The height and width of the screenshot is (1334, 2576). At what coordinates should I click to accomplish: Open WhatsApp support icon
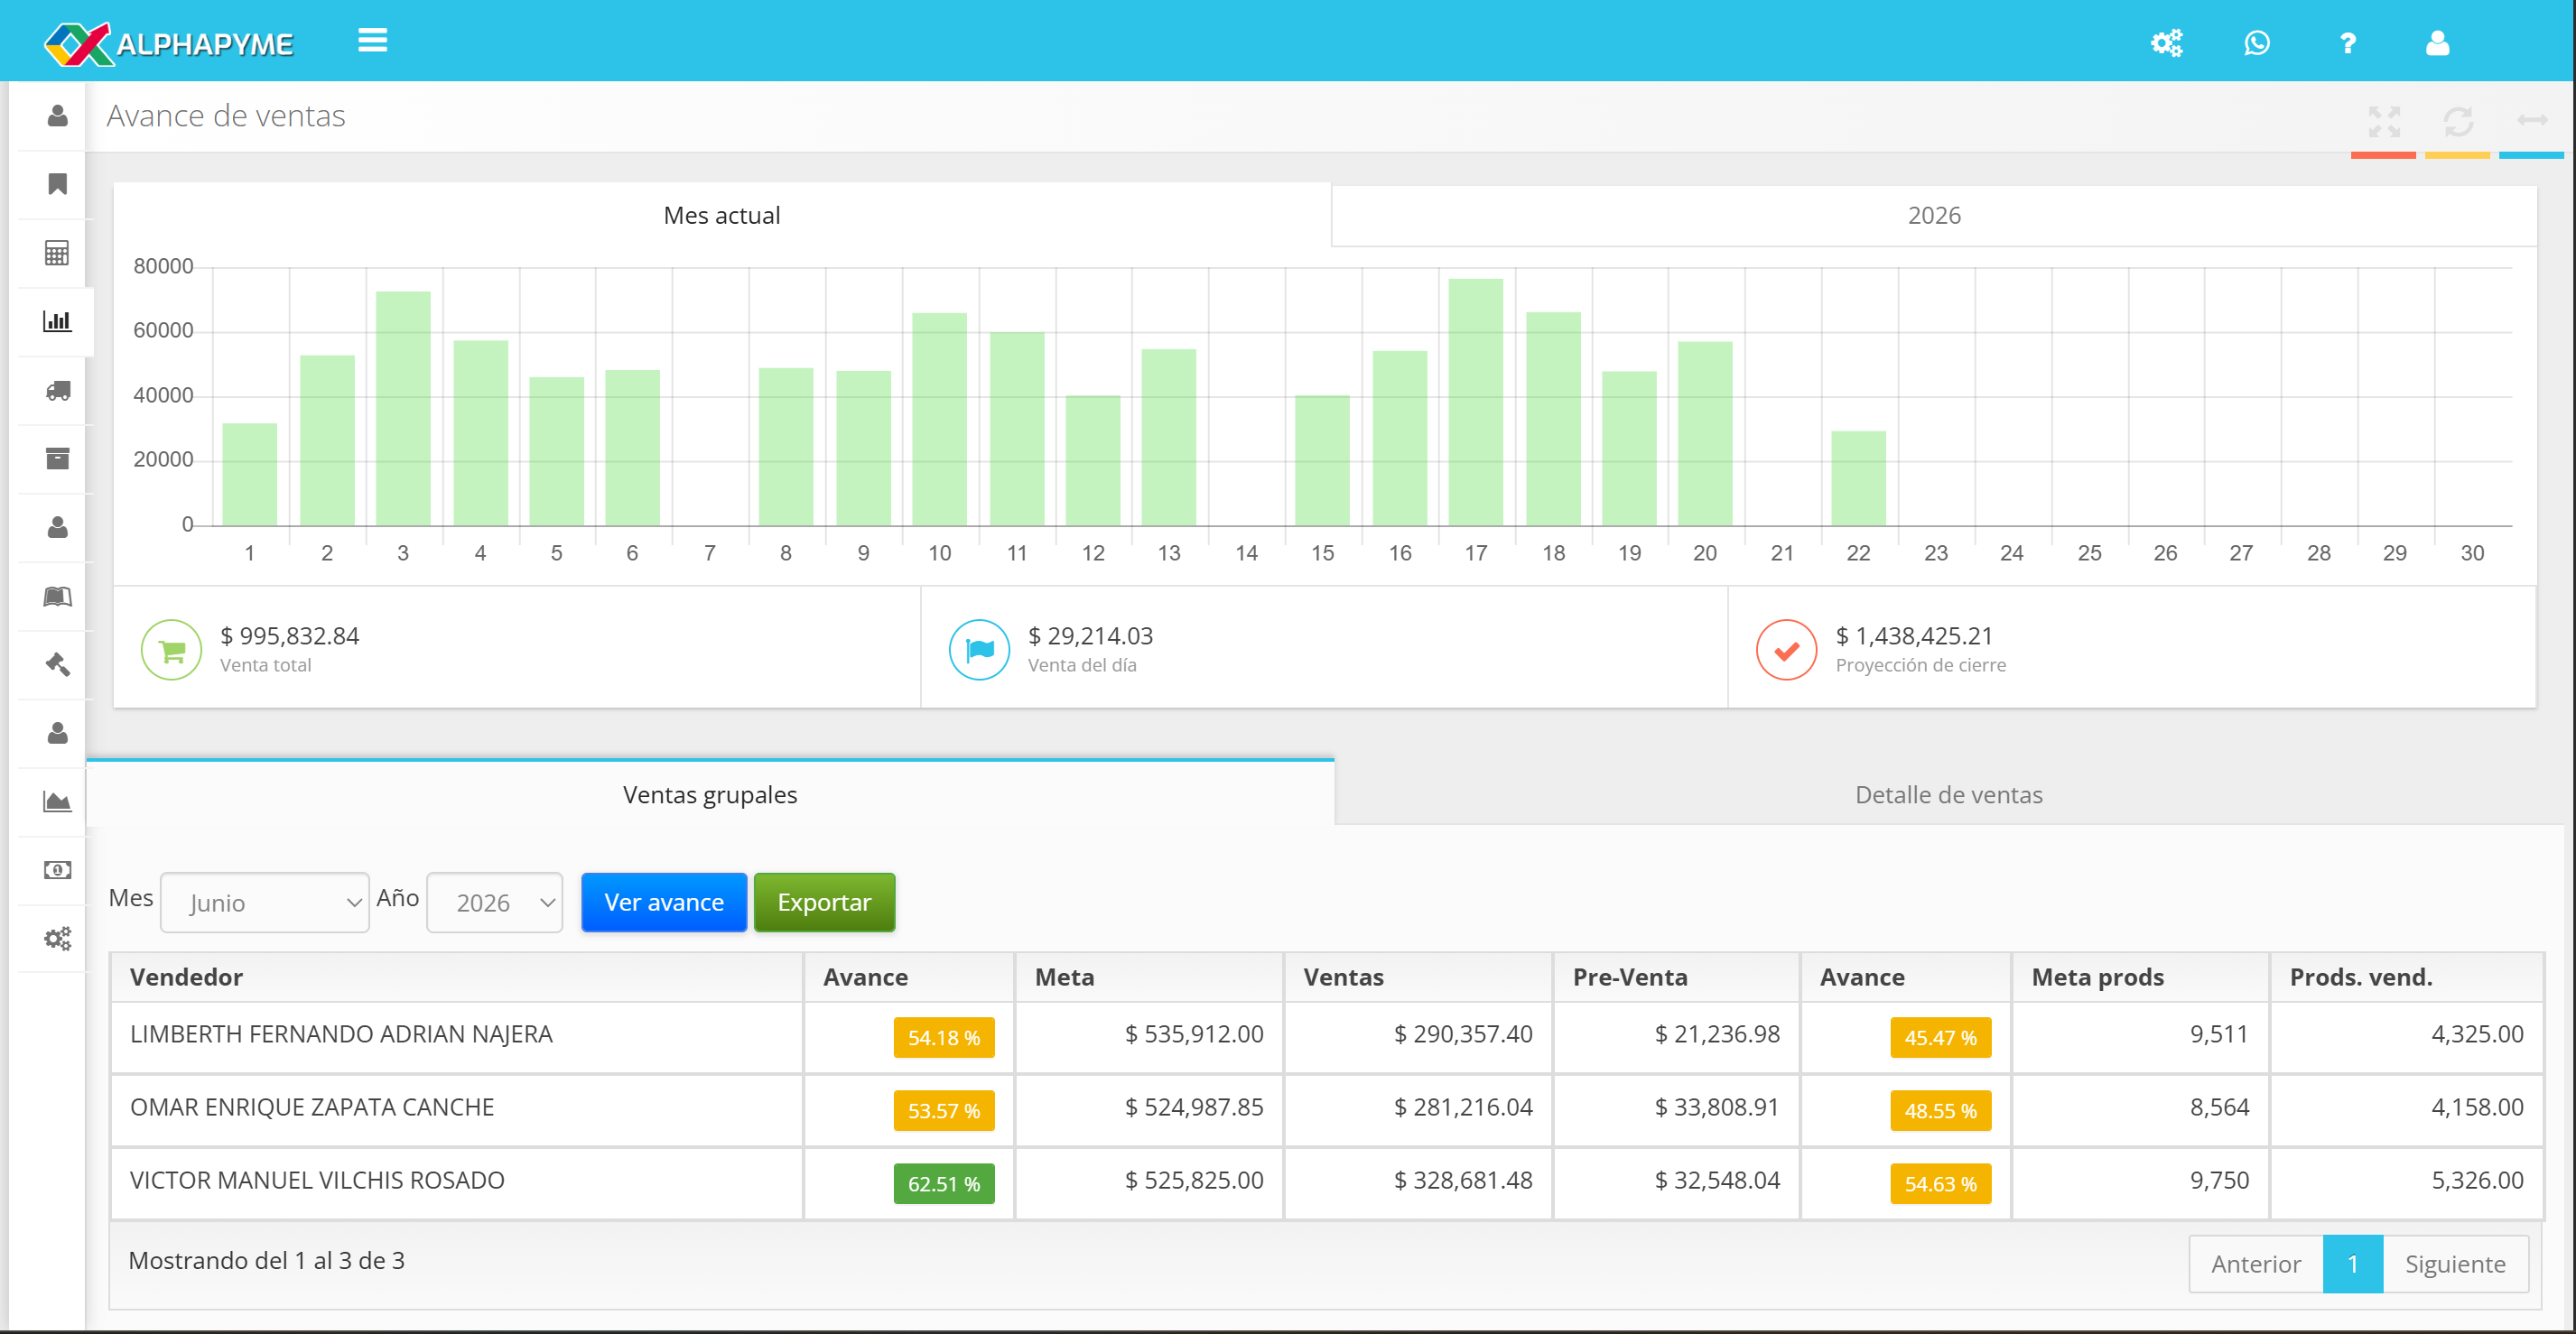2257,43
